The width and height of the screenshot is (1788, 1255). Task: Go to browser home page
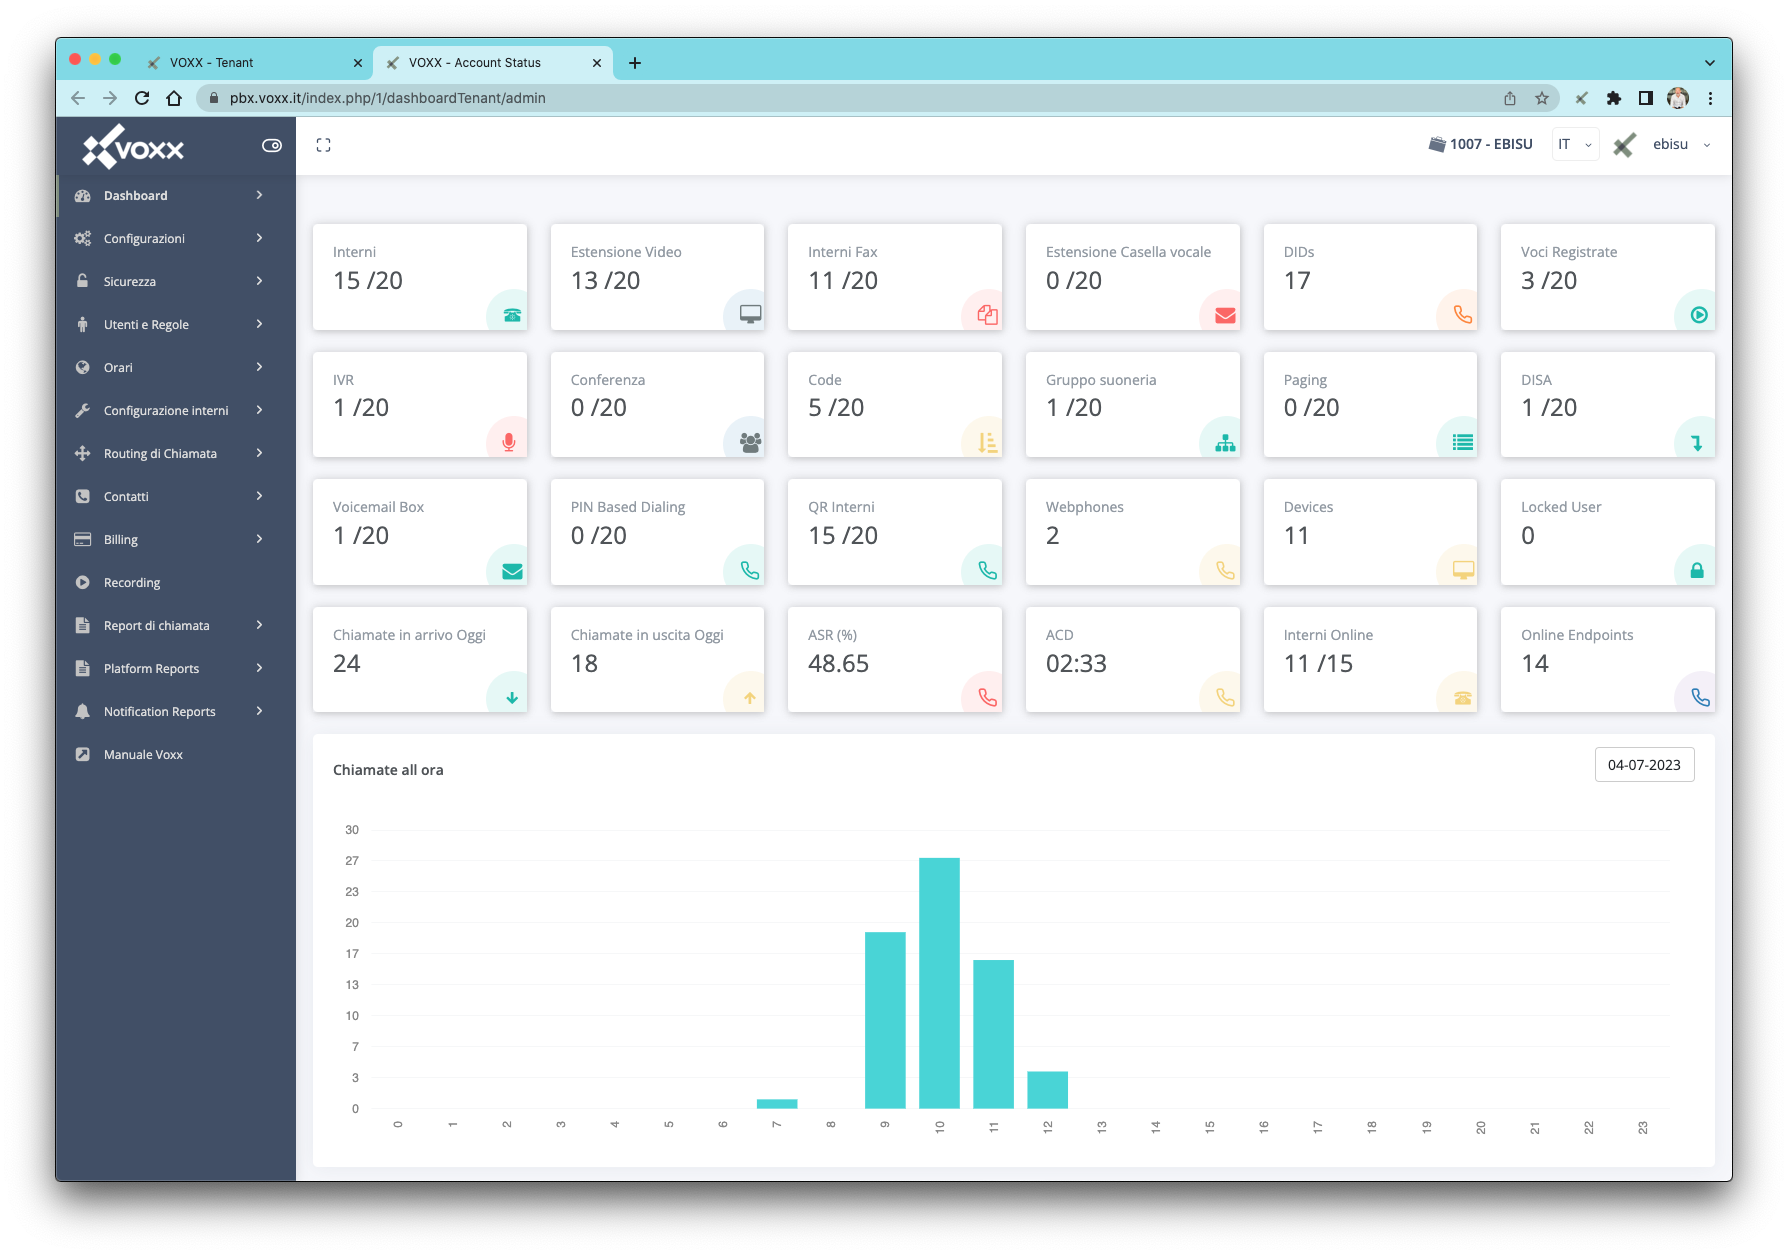coord(174,98)
